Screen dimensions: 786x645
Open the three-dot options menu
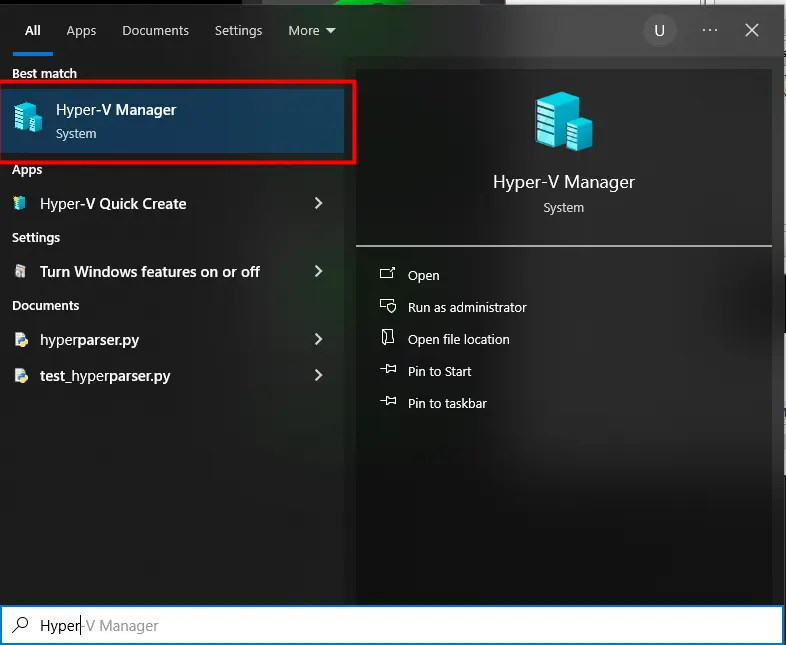(x=710, y=30)
